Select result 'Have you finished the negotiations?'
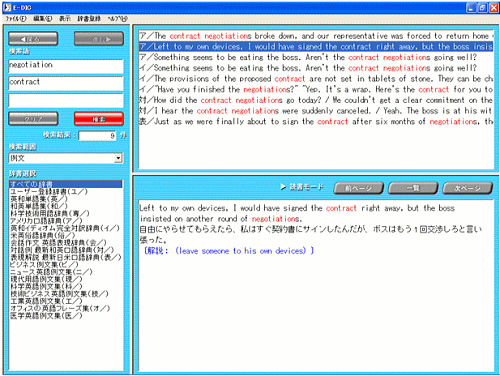This screenshot has height=376, width=500. click(x=316, y=89)
